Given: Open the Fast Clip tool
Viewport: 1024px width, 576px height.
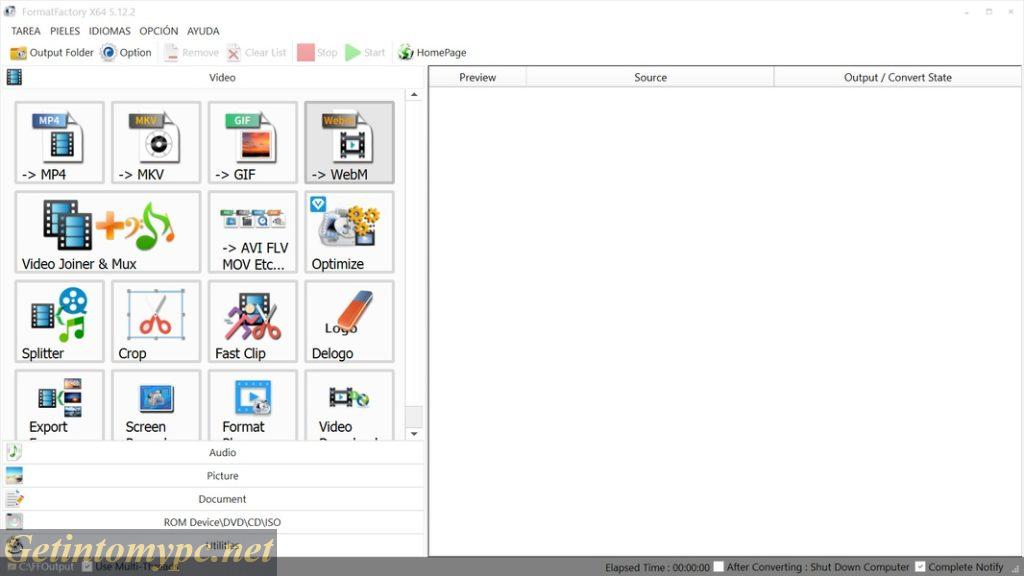Looking at the screenshot, I should 252,321.
